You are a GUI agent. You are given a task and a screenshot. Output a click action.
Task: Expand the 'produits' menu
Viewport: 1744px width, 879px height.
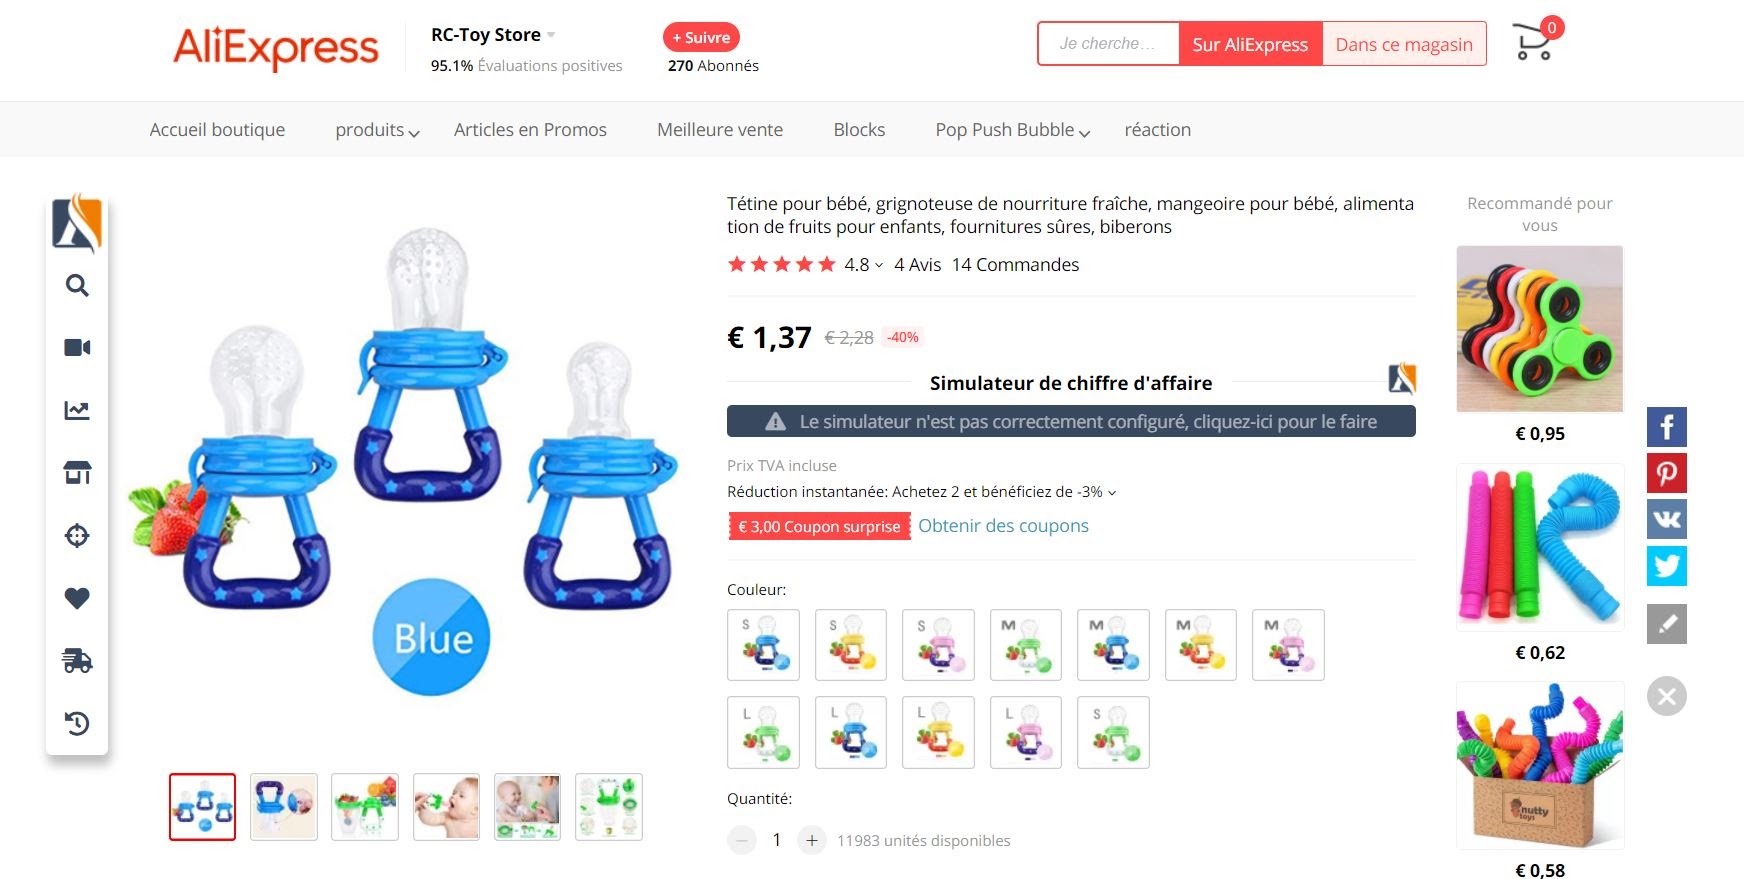(x=377, y=130)
